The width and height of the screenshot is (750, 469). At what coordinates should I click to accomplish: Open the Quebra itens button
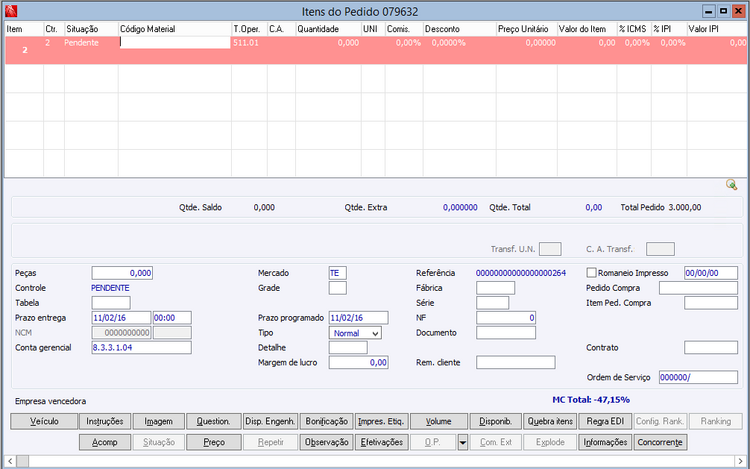[550, 421]
